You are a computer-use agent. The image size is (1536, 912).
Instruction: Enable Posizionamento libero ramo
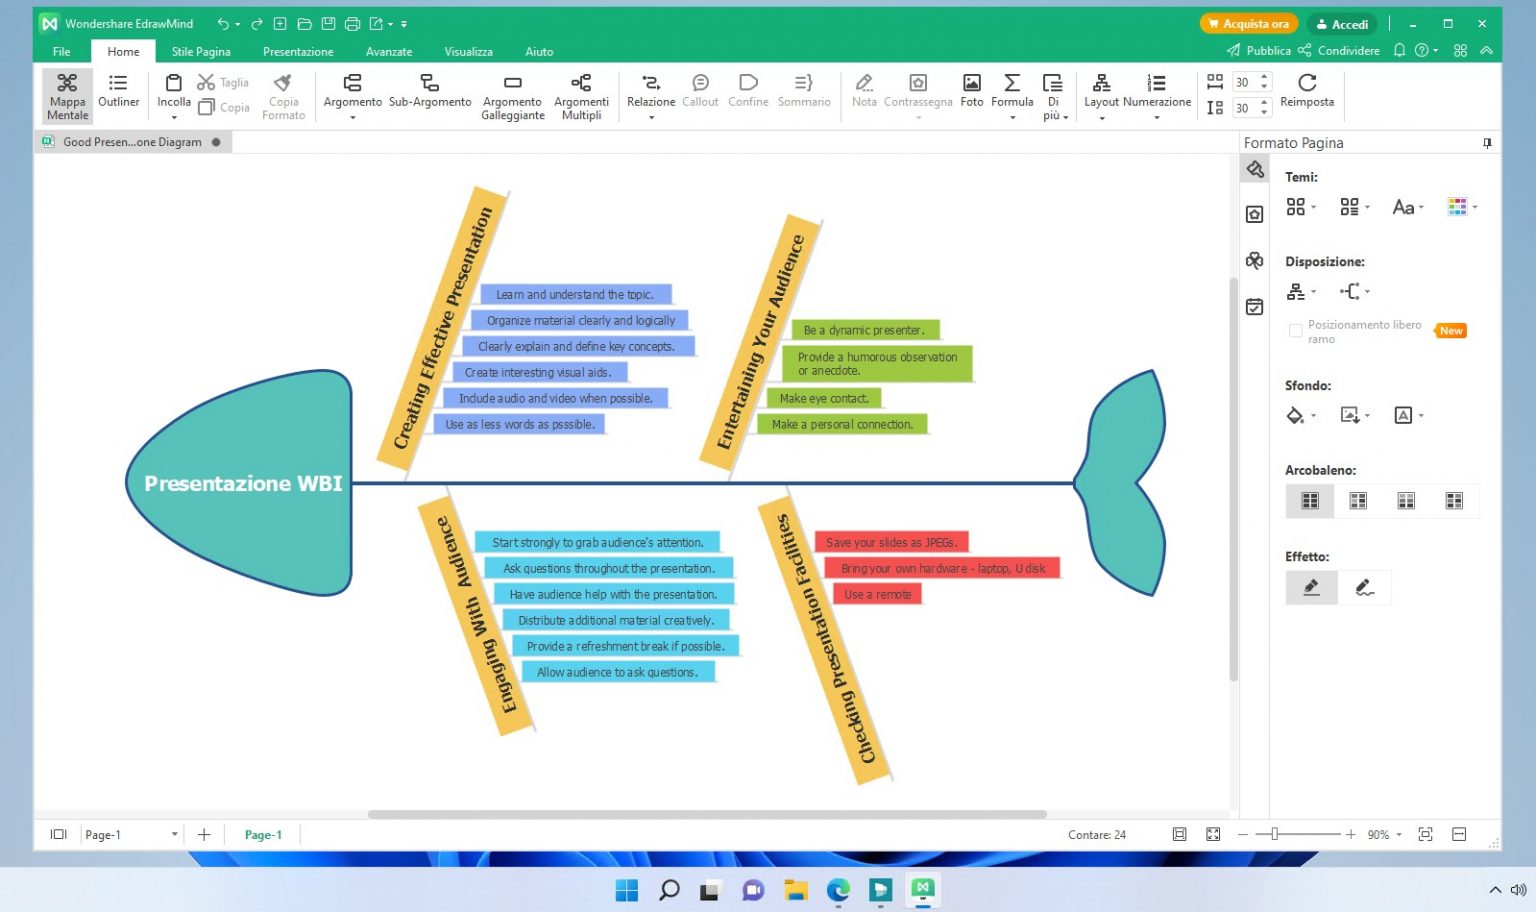pos(1295,331)
